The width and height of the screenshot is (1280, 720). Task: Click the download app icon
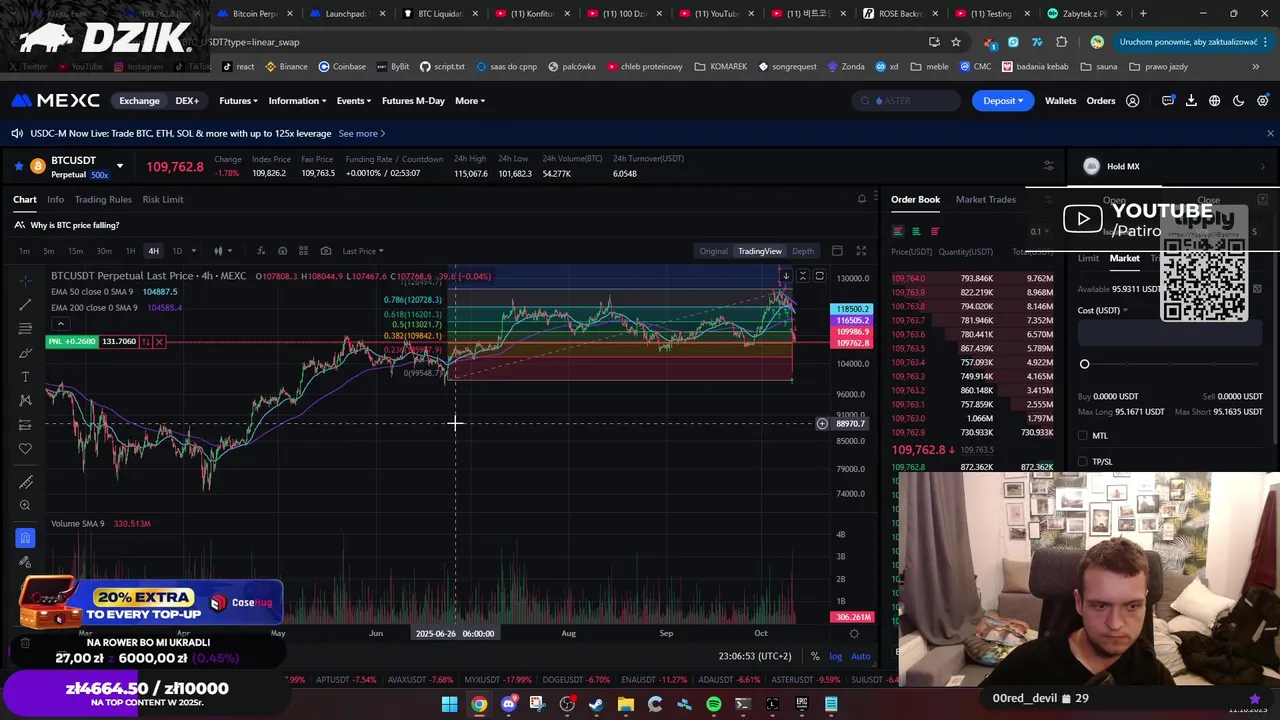pyautogui.click(x=1191, y=101)
